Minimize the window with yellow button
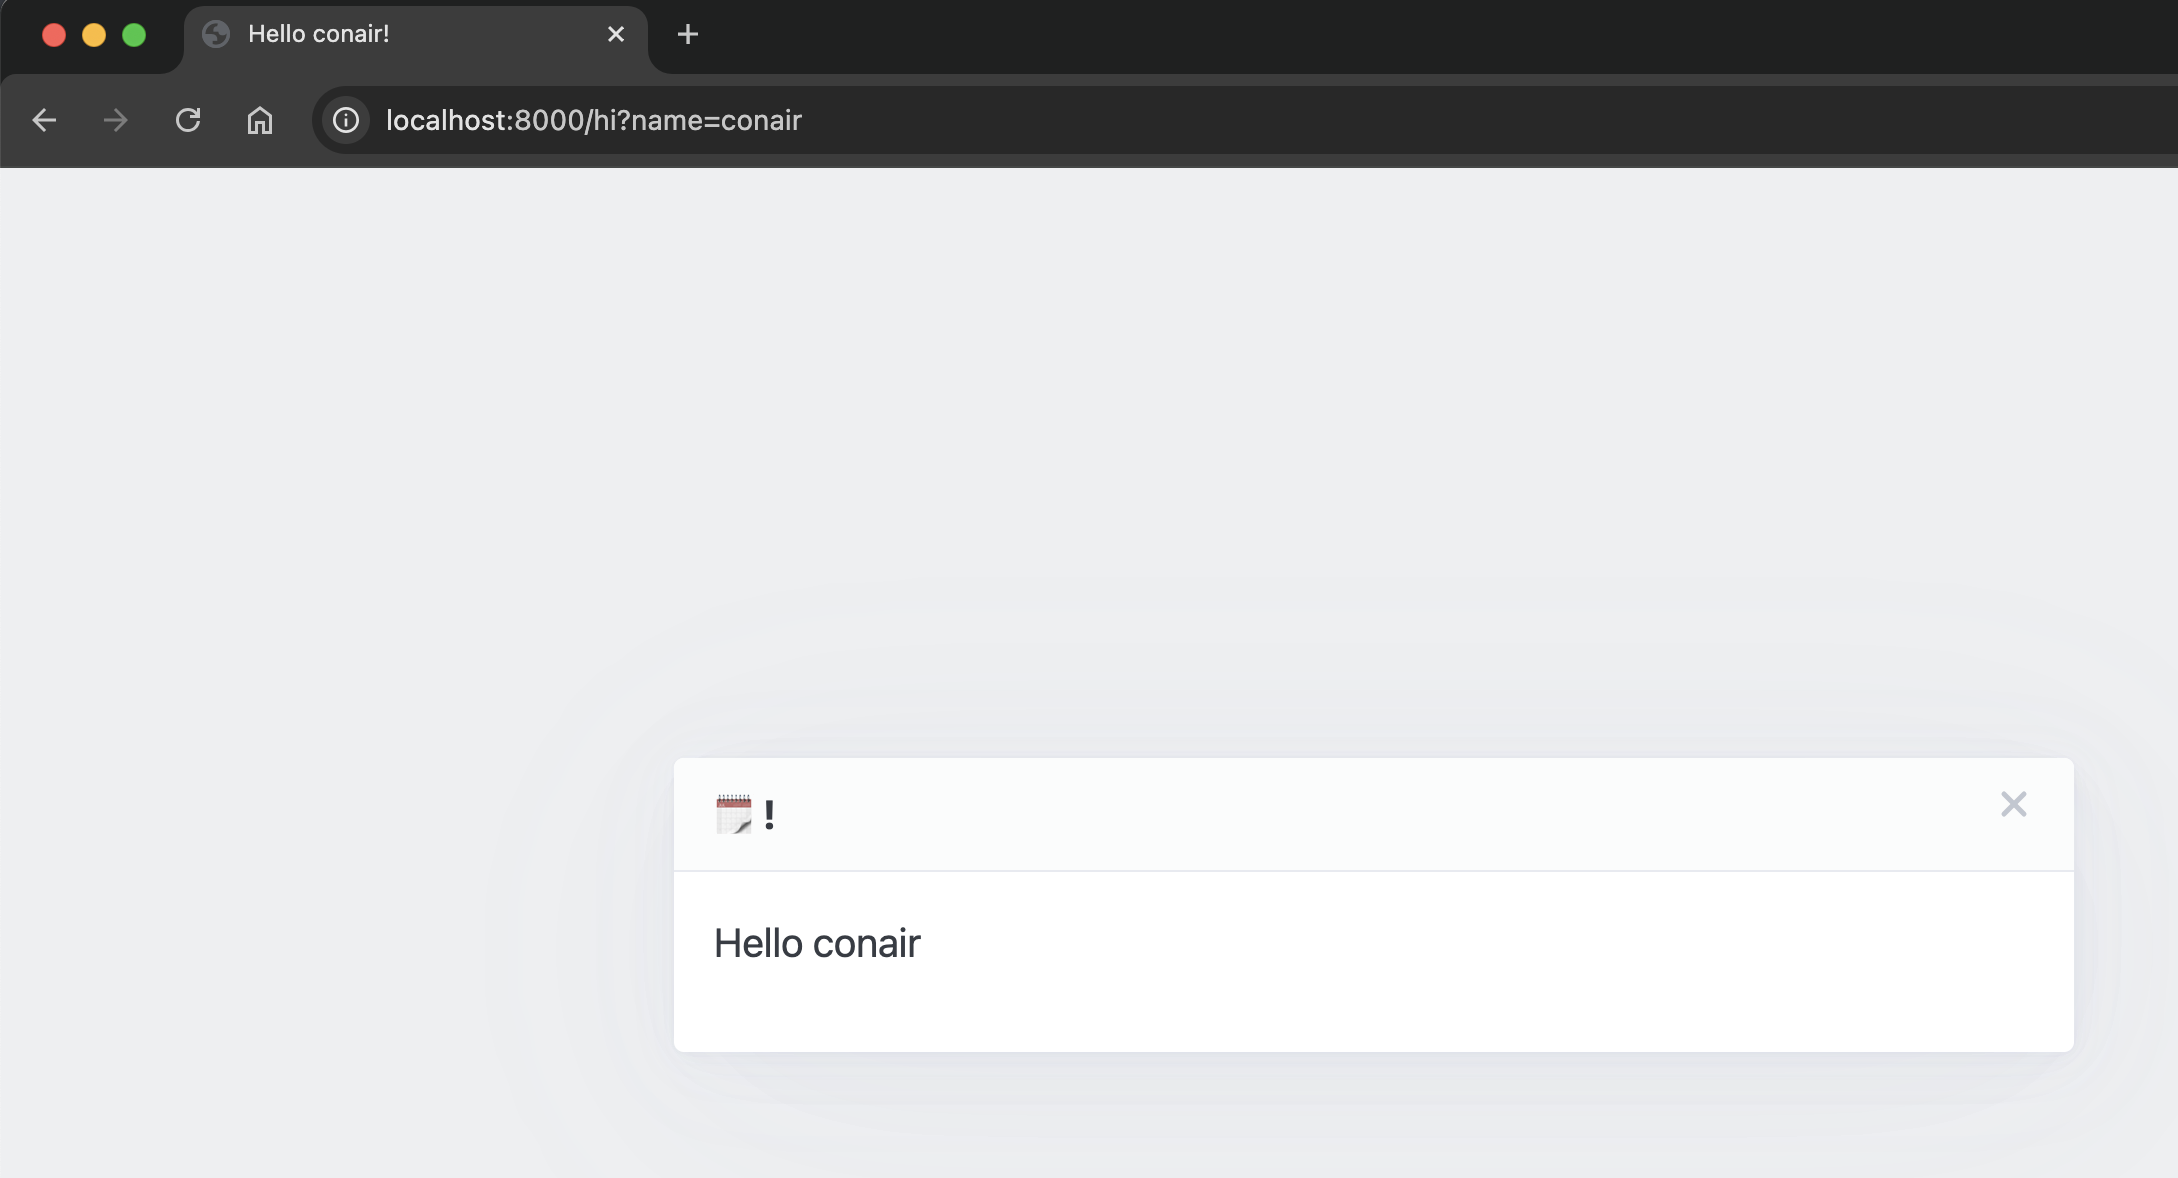 point(94,35)
